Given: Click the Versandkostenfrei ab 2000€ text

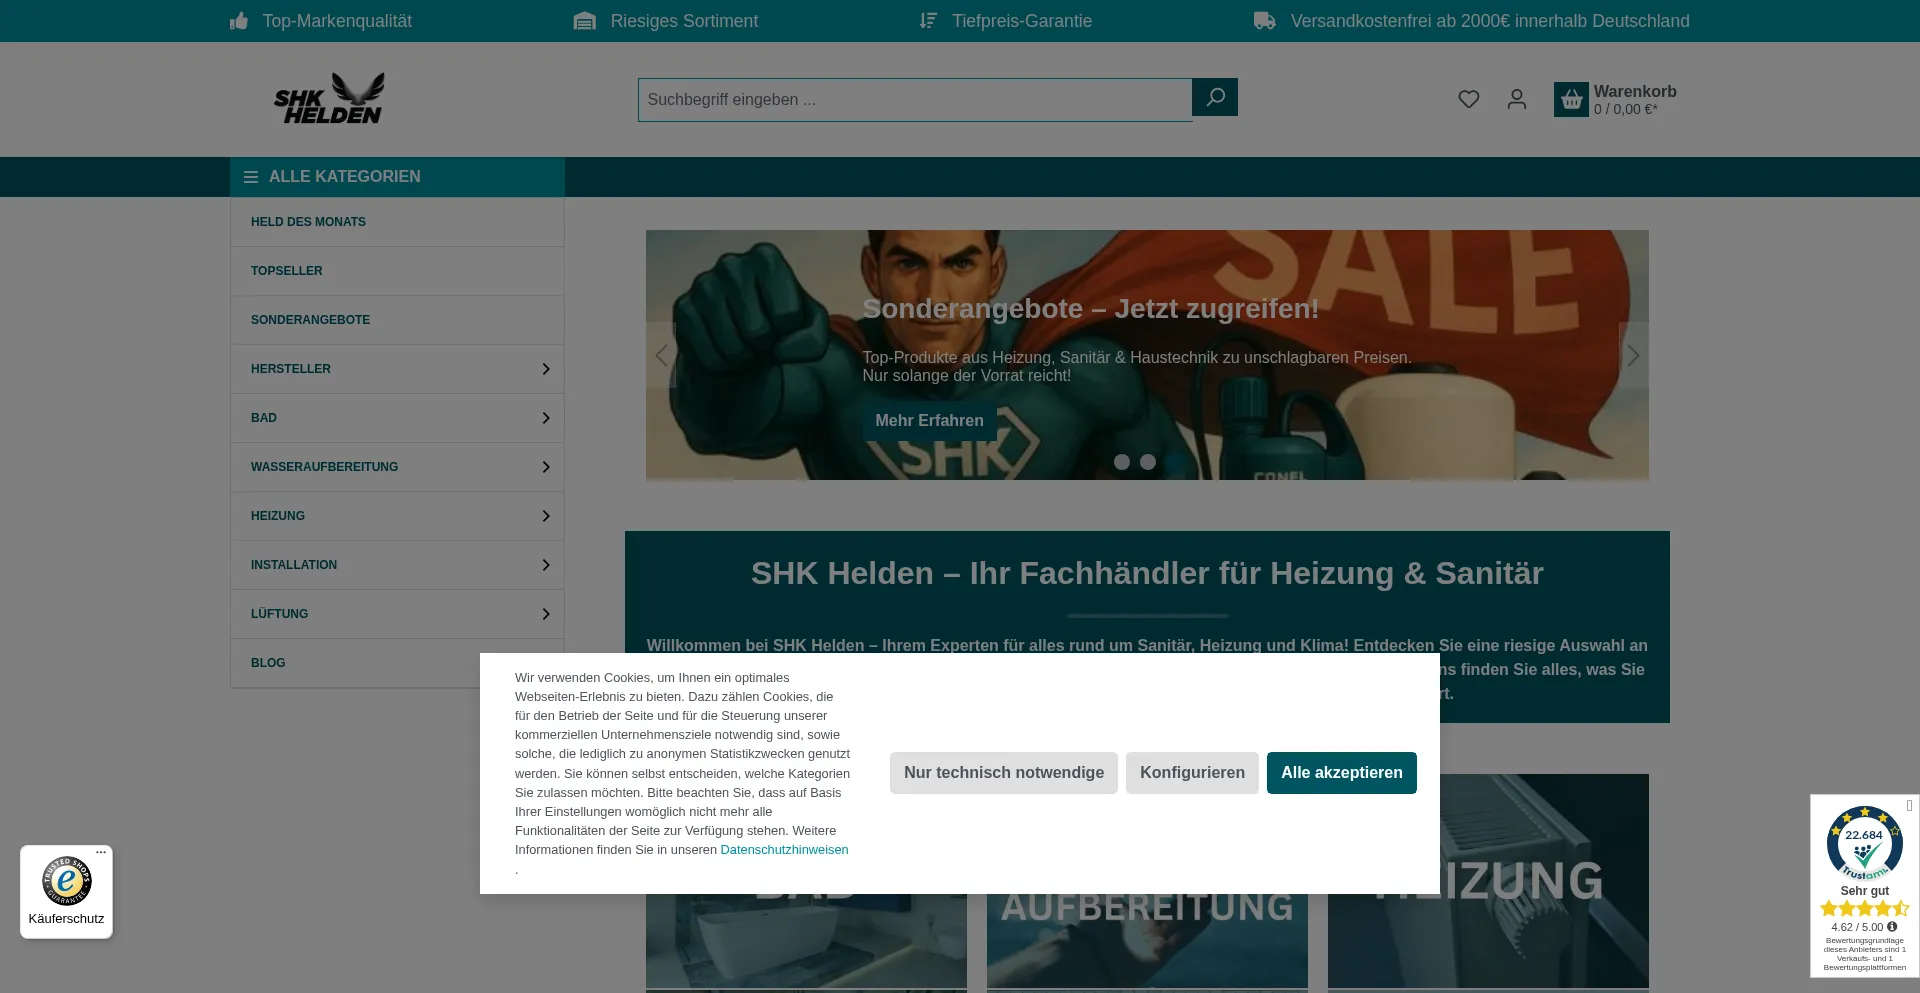Looking at the screenshot, I should (1490, 21).
